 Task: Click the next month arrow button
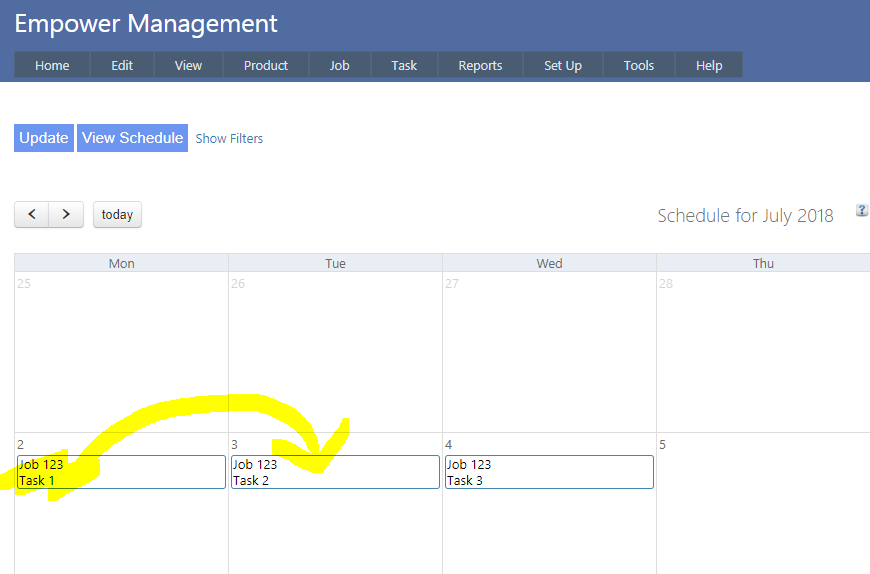(66, 214)
